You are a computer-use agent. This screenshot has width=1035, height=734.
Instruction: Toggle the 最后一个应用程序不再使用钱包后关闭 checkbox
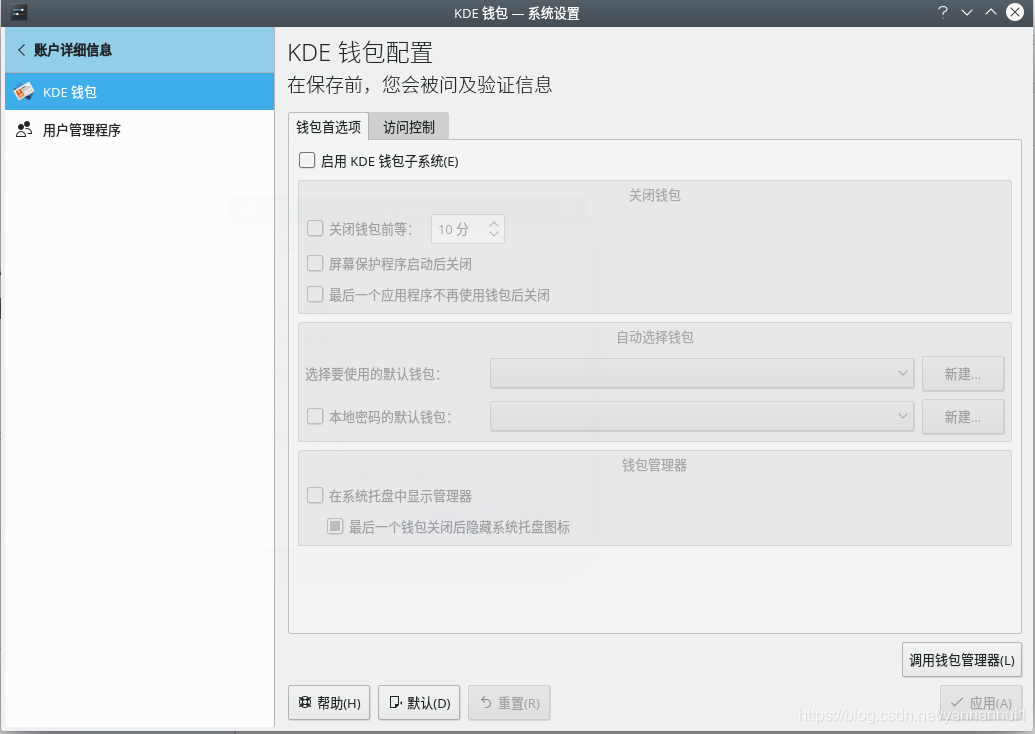[315, 294]
